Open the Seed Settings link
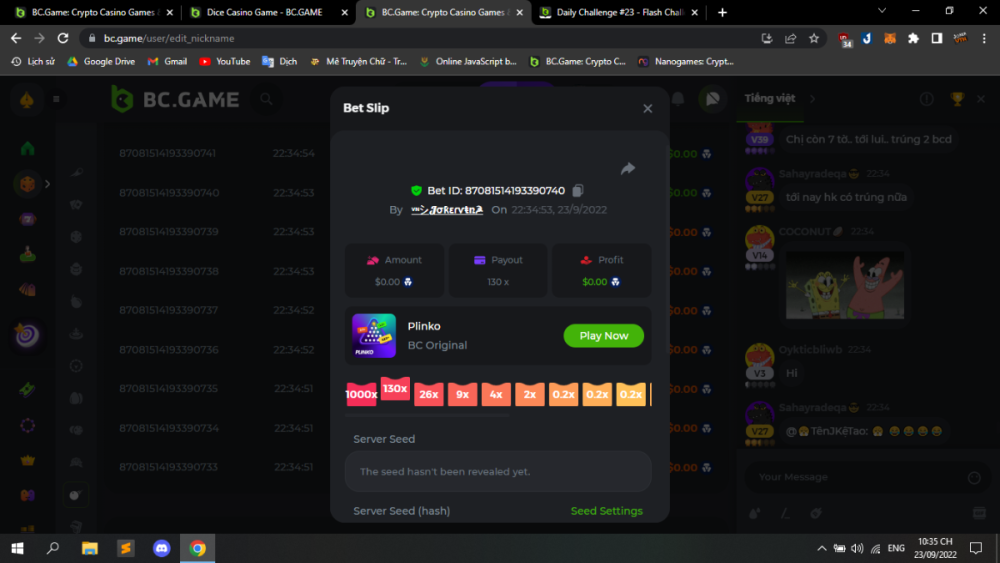This screenshot has width=1000, height=563. [x=606, y=511]
